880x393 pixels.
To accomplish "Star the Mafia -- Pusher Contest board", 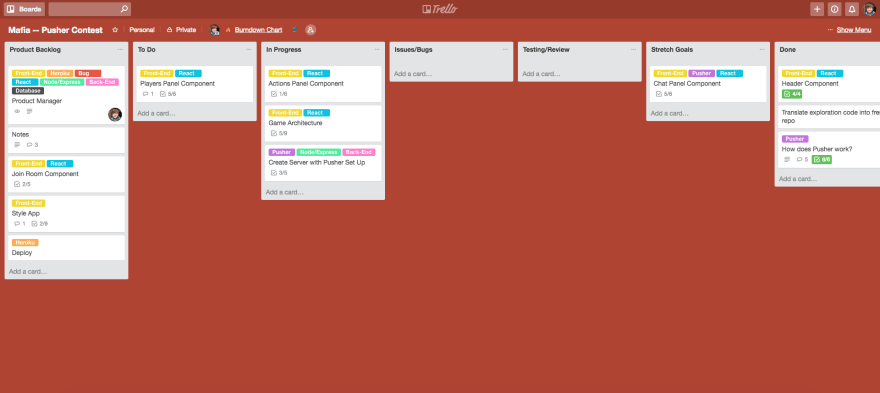I will point(115,30).
